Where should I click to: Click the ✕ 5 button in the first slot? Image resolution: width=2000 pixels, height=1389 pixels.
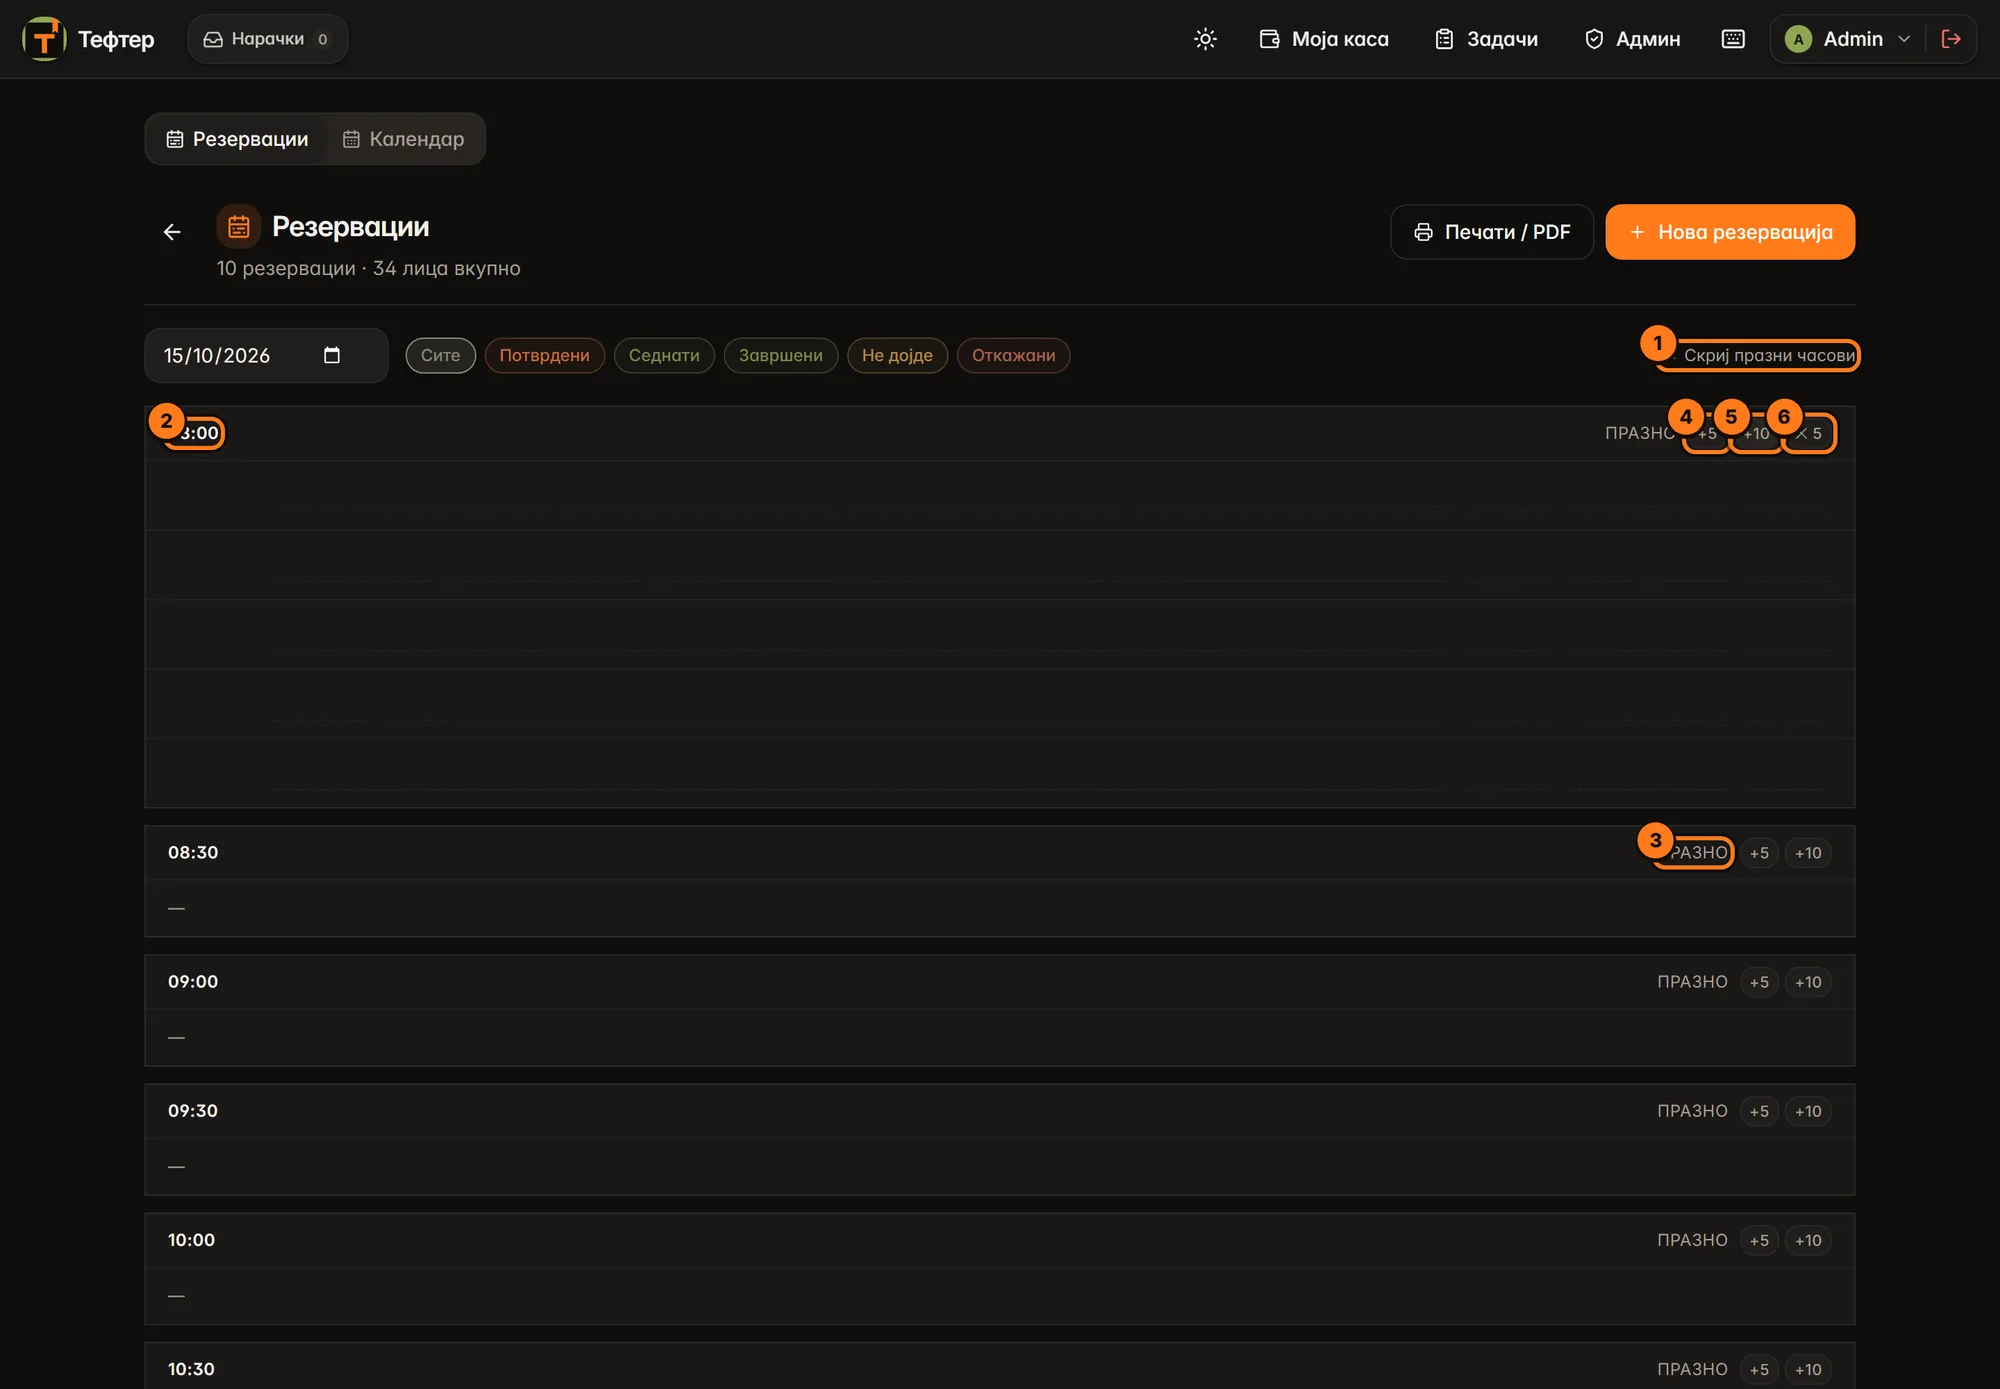[x=1809, y=433]
